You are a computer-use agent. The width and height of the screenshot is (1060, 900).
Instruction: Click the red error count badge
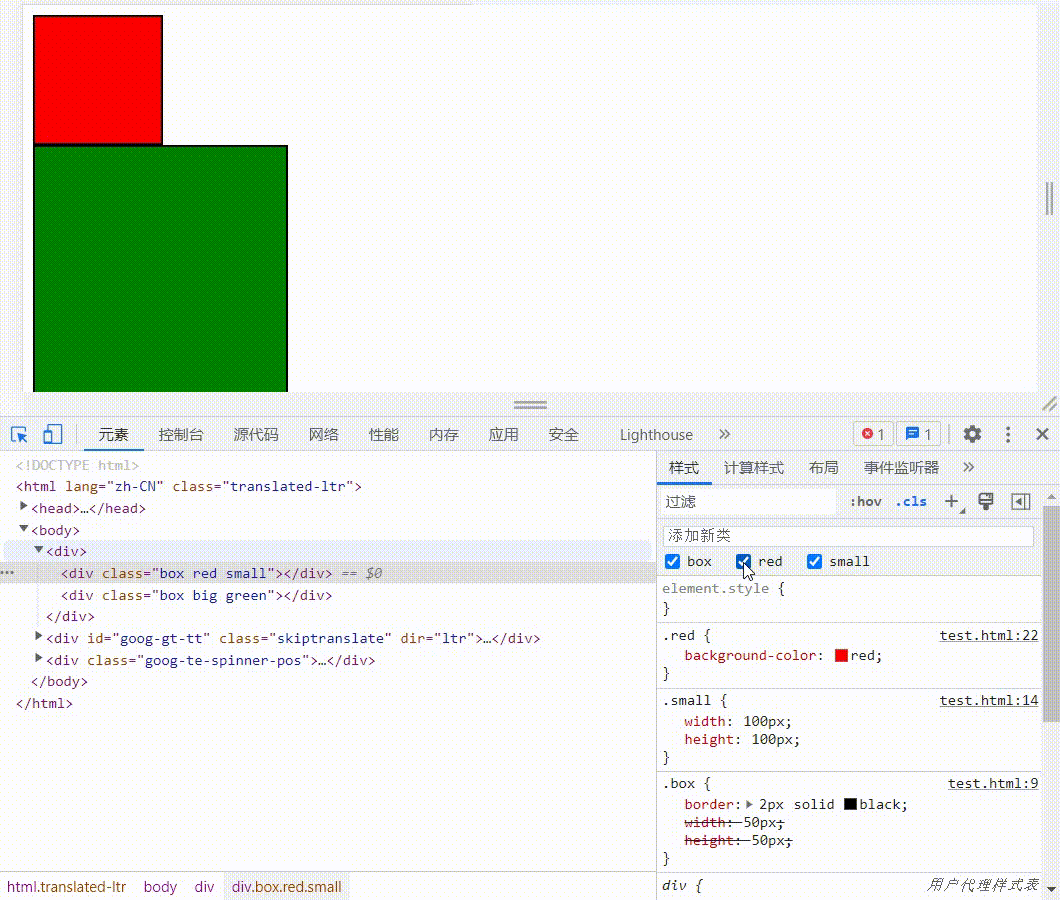(x=873, y=434)
